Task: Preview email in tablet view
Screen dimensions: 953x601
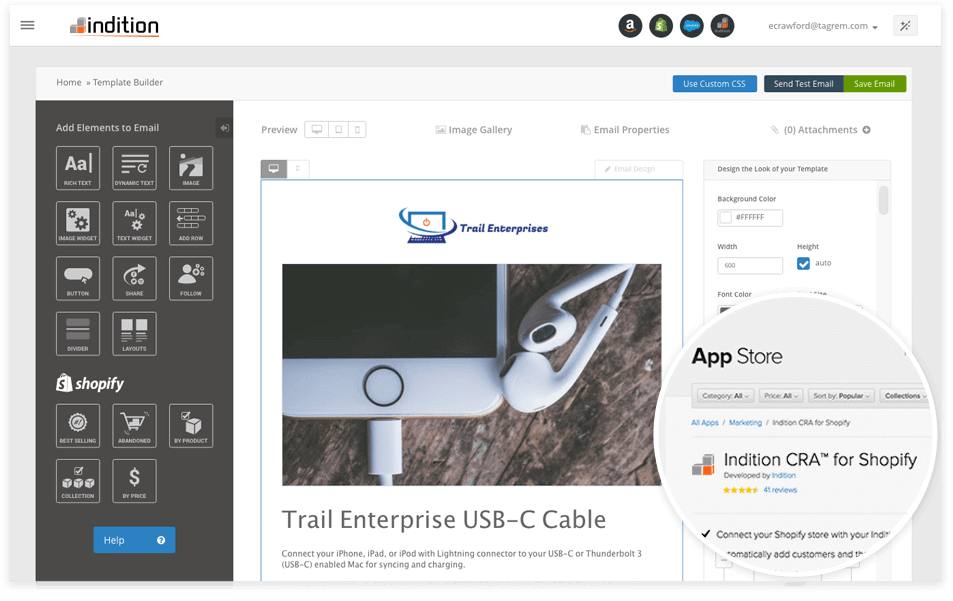Action: coord(339,129)
